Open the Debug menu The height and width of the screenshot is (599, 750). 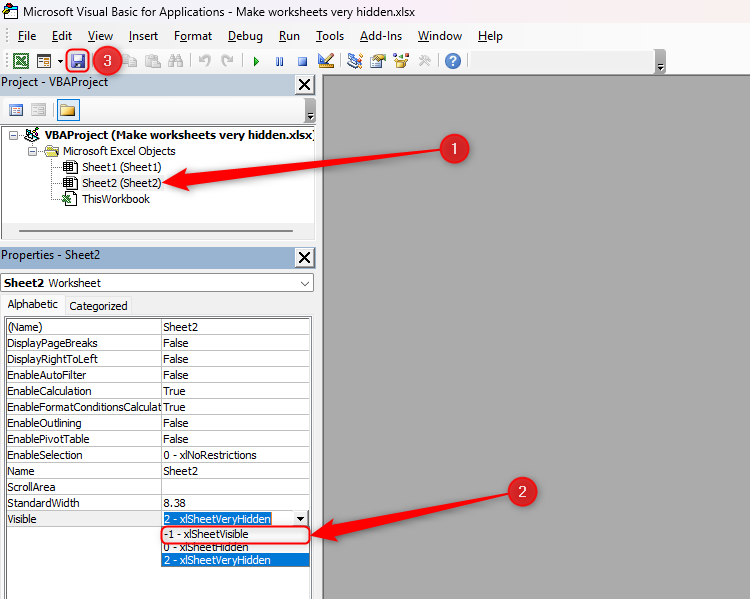(x=245, y=36)
